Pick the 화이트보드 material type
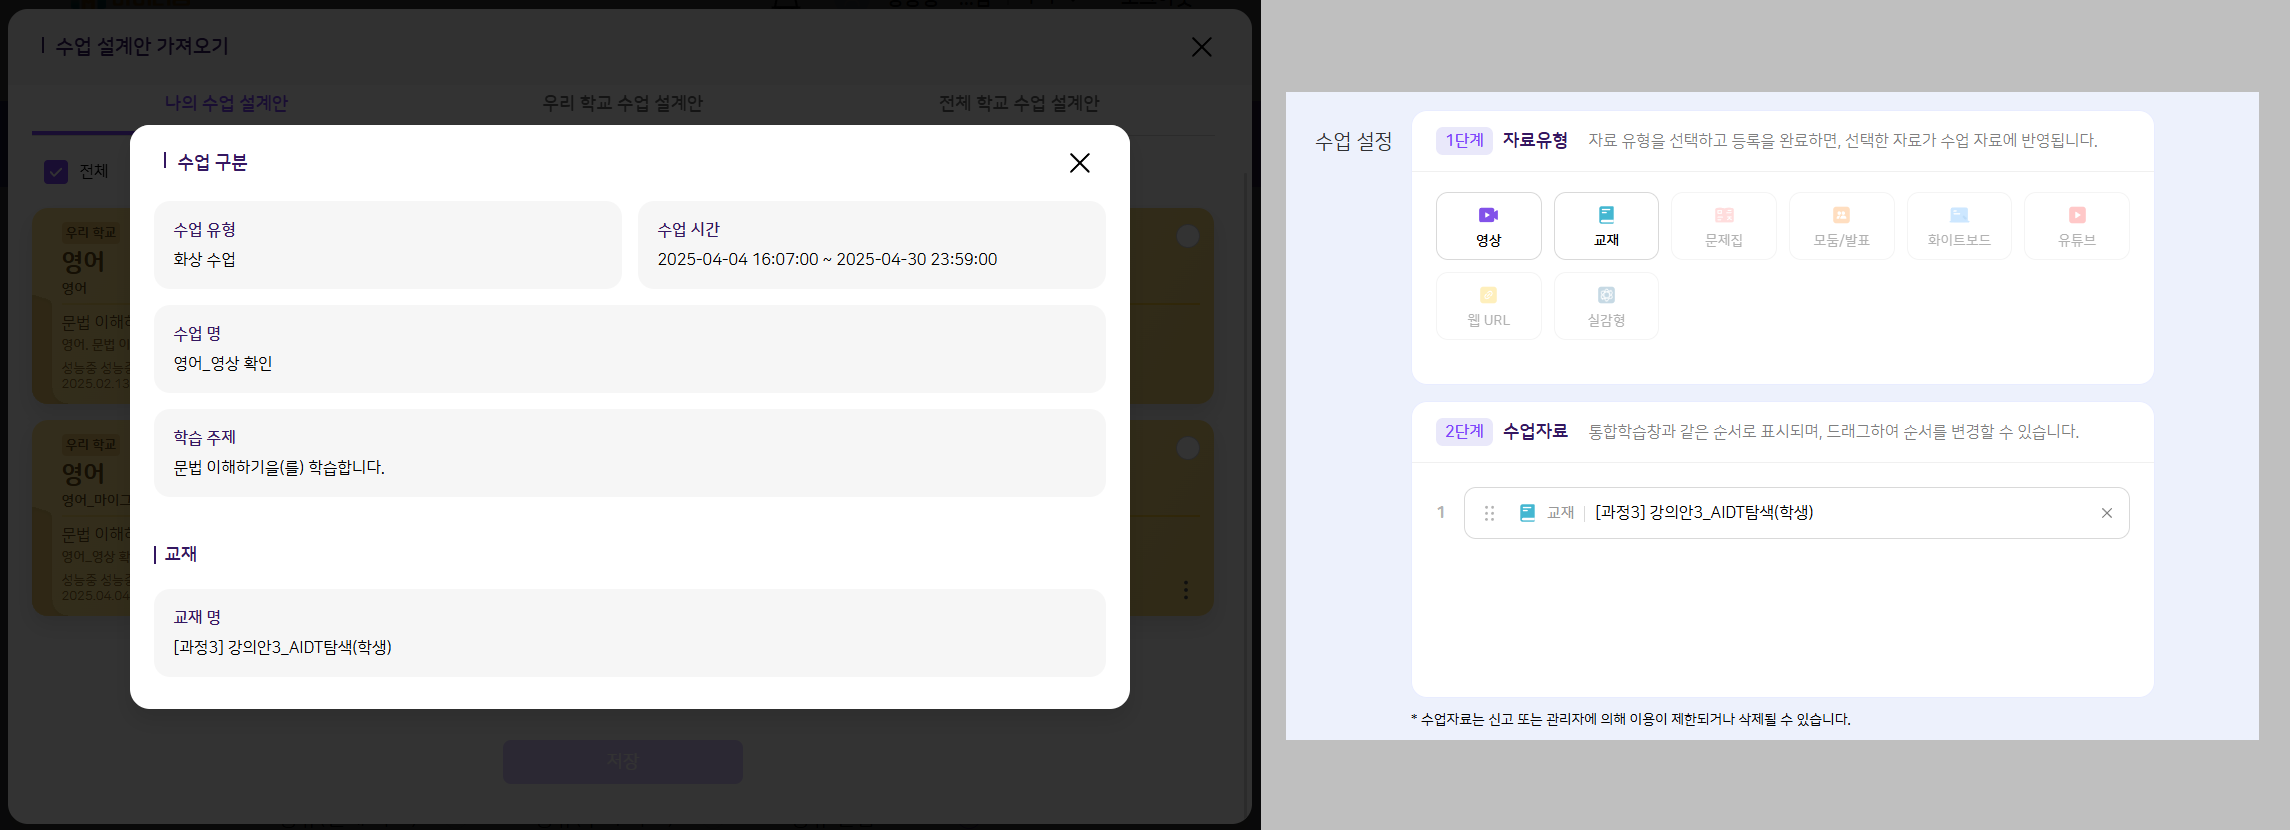The height and width of the screenshot is (830, 2290). pos(1959,226)
